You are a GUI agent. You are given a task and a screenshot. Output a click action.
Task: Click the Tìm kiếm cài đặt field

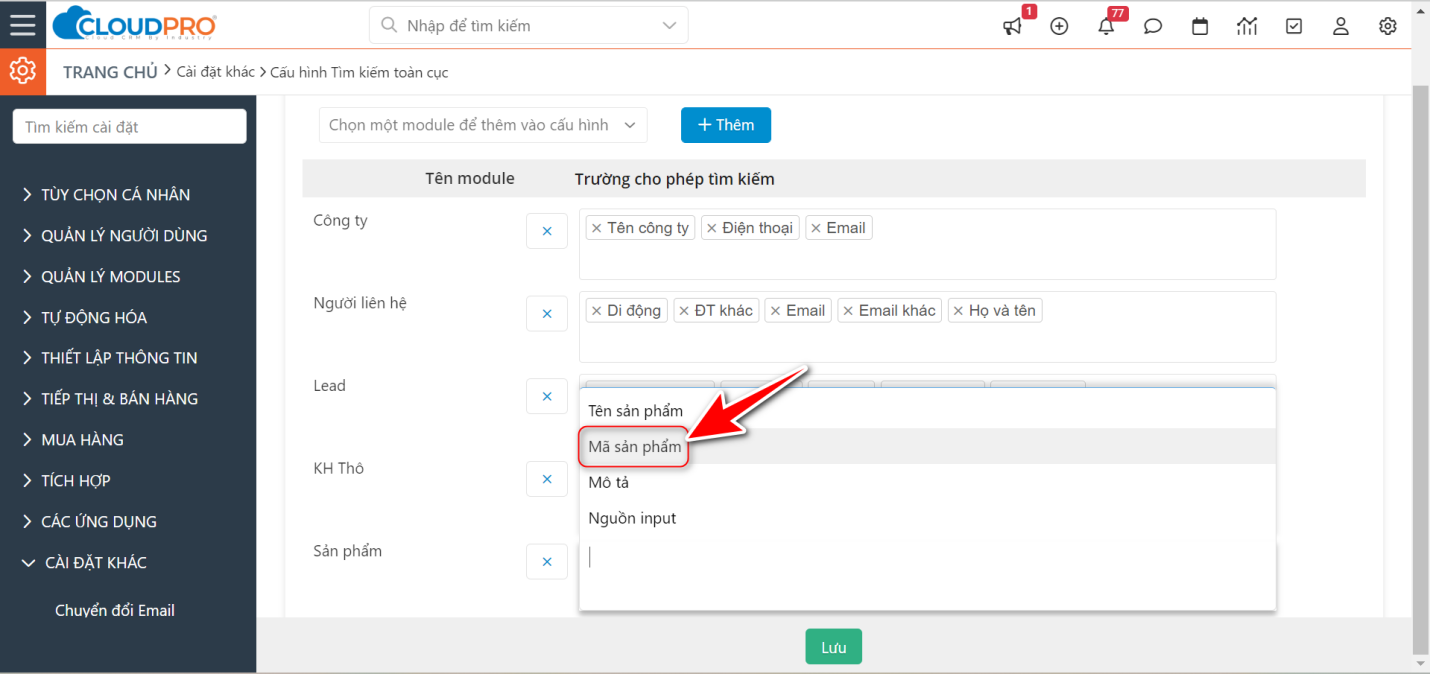129,127
